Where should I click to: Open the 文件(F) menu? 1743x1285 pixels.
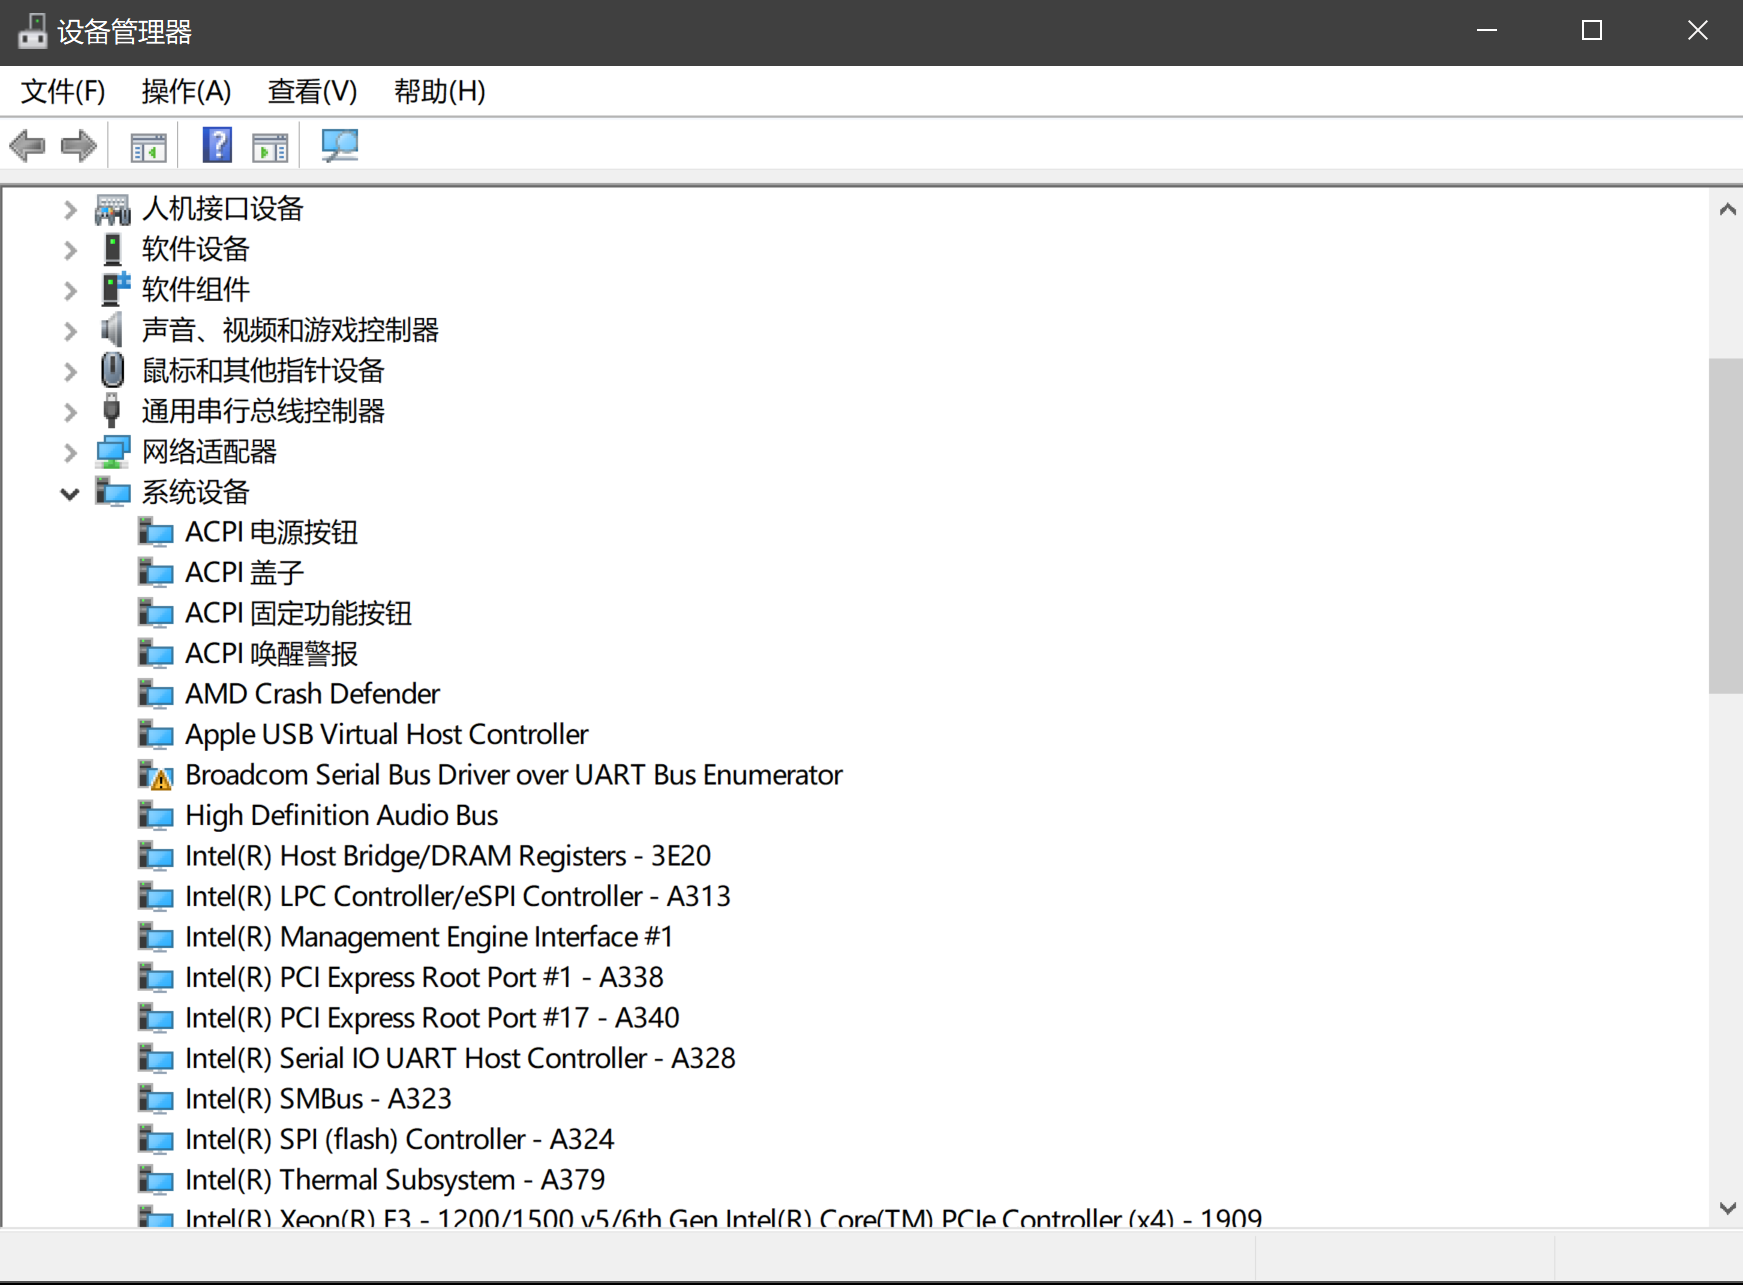[x=63, y=92]
